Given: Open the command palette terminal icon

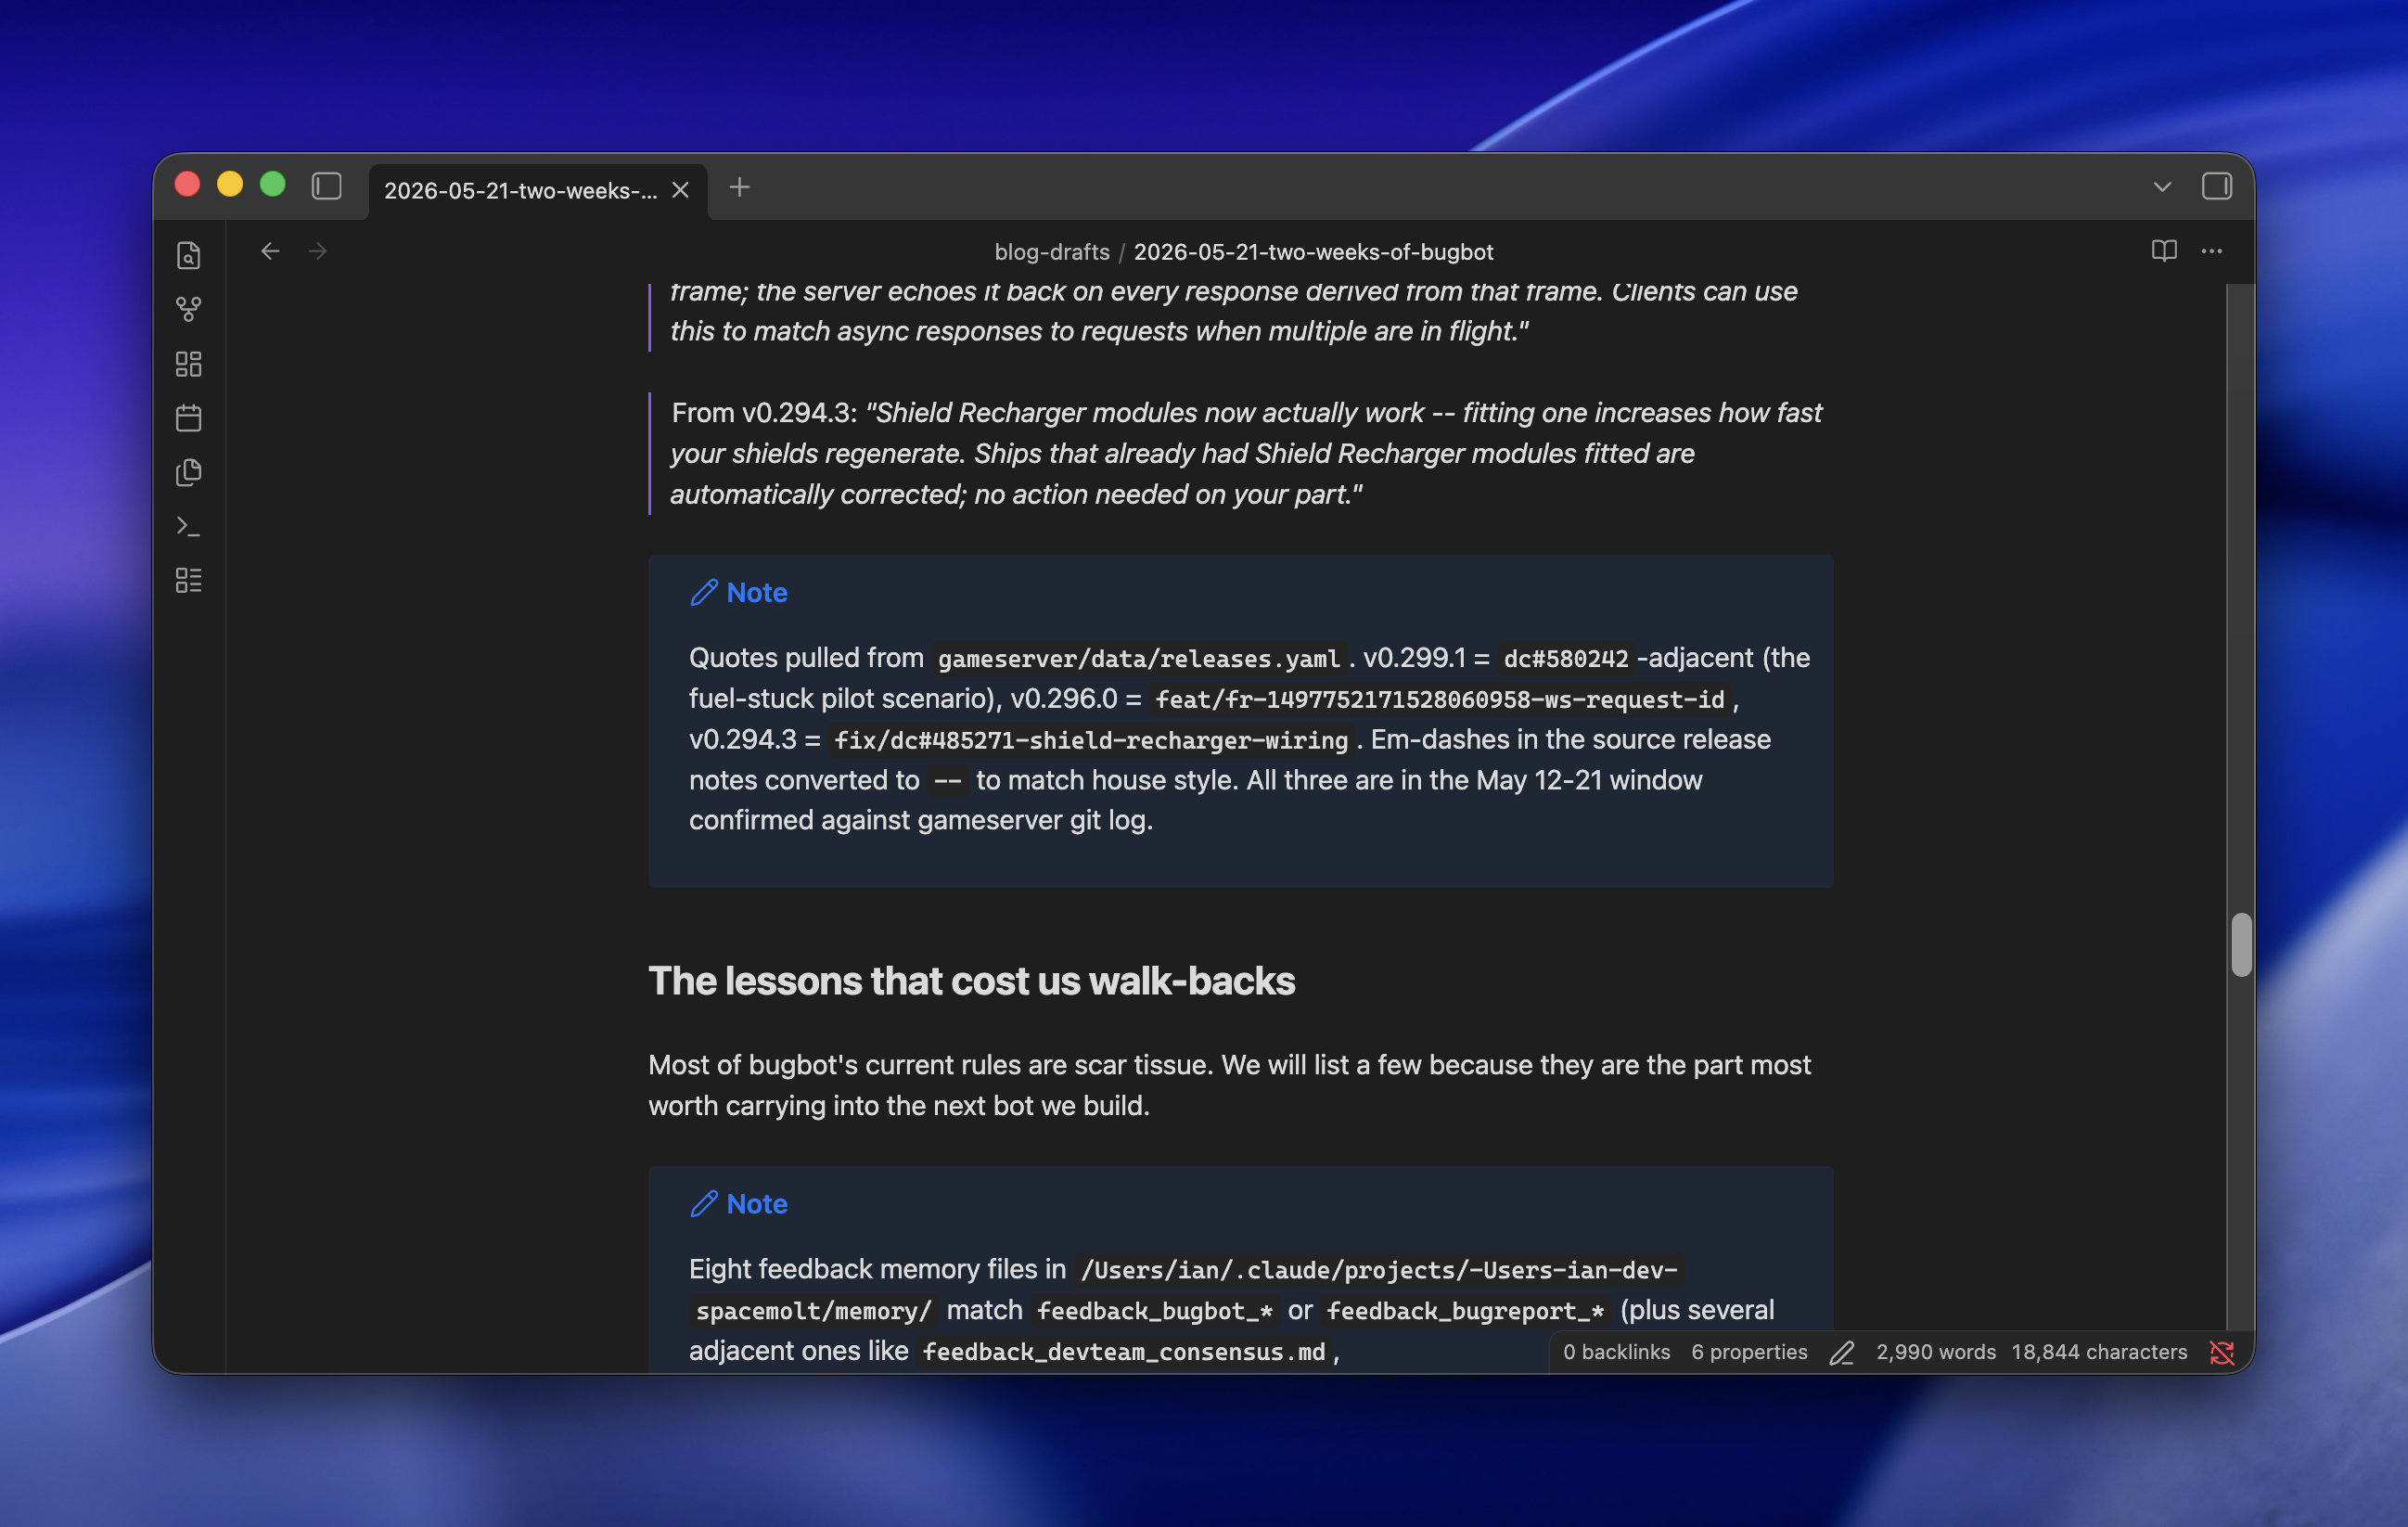Looking at the screenshot, I should tap(188, 526).
